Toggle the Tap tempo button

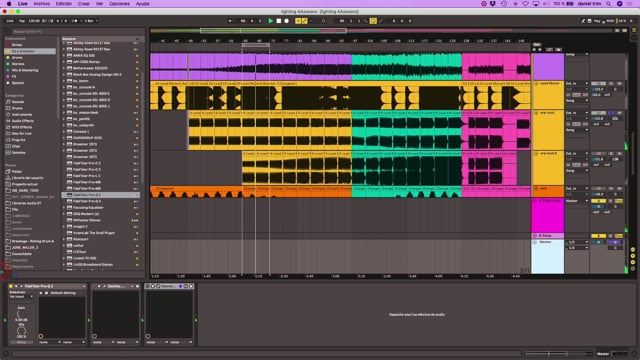[x=22, y=21]
